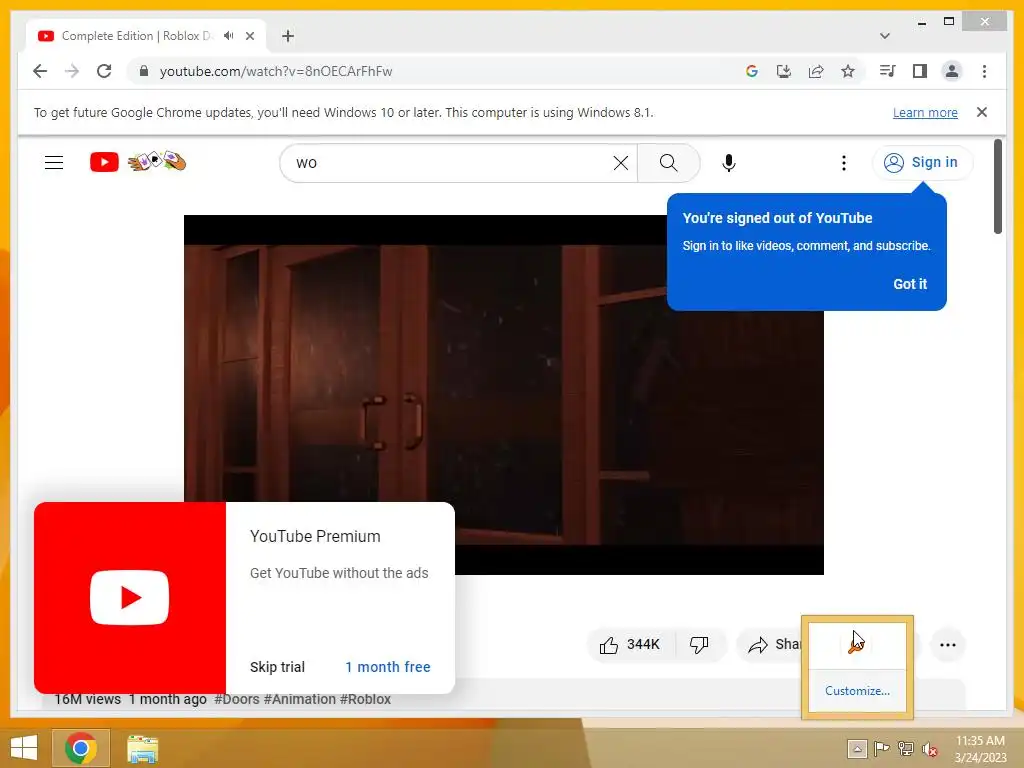1024x768 pixels.
Task: Go to YouTube home via the logo
Action: coord(138,161)
